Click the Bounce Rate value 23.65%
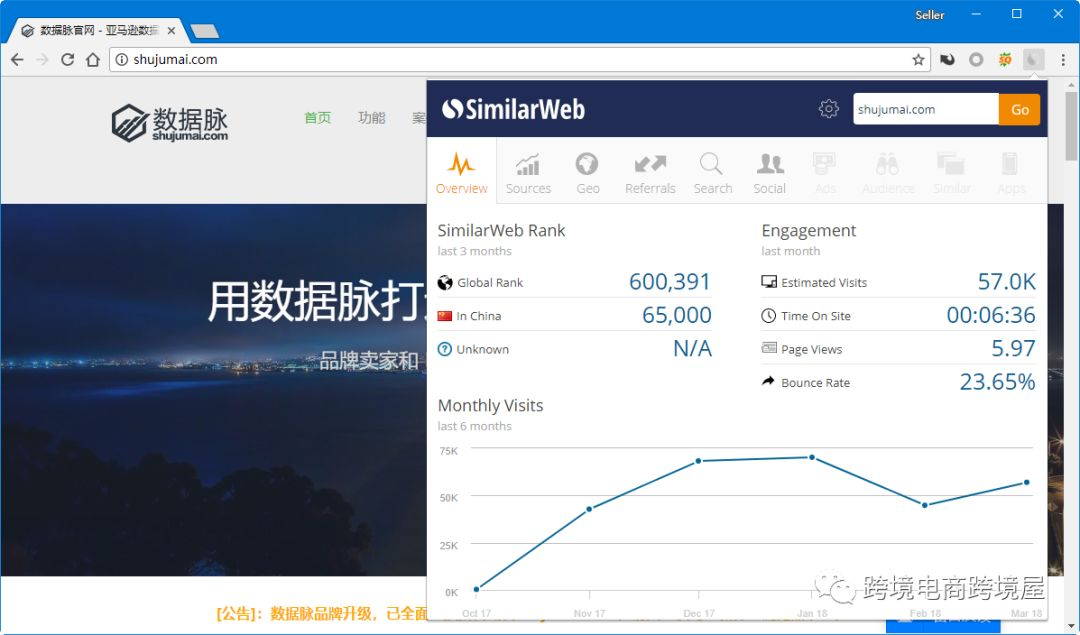The width and height of the screenshot is (1080, 635). [997, 382]
